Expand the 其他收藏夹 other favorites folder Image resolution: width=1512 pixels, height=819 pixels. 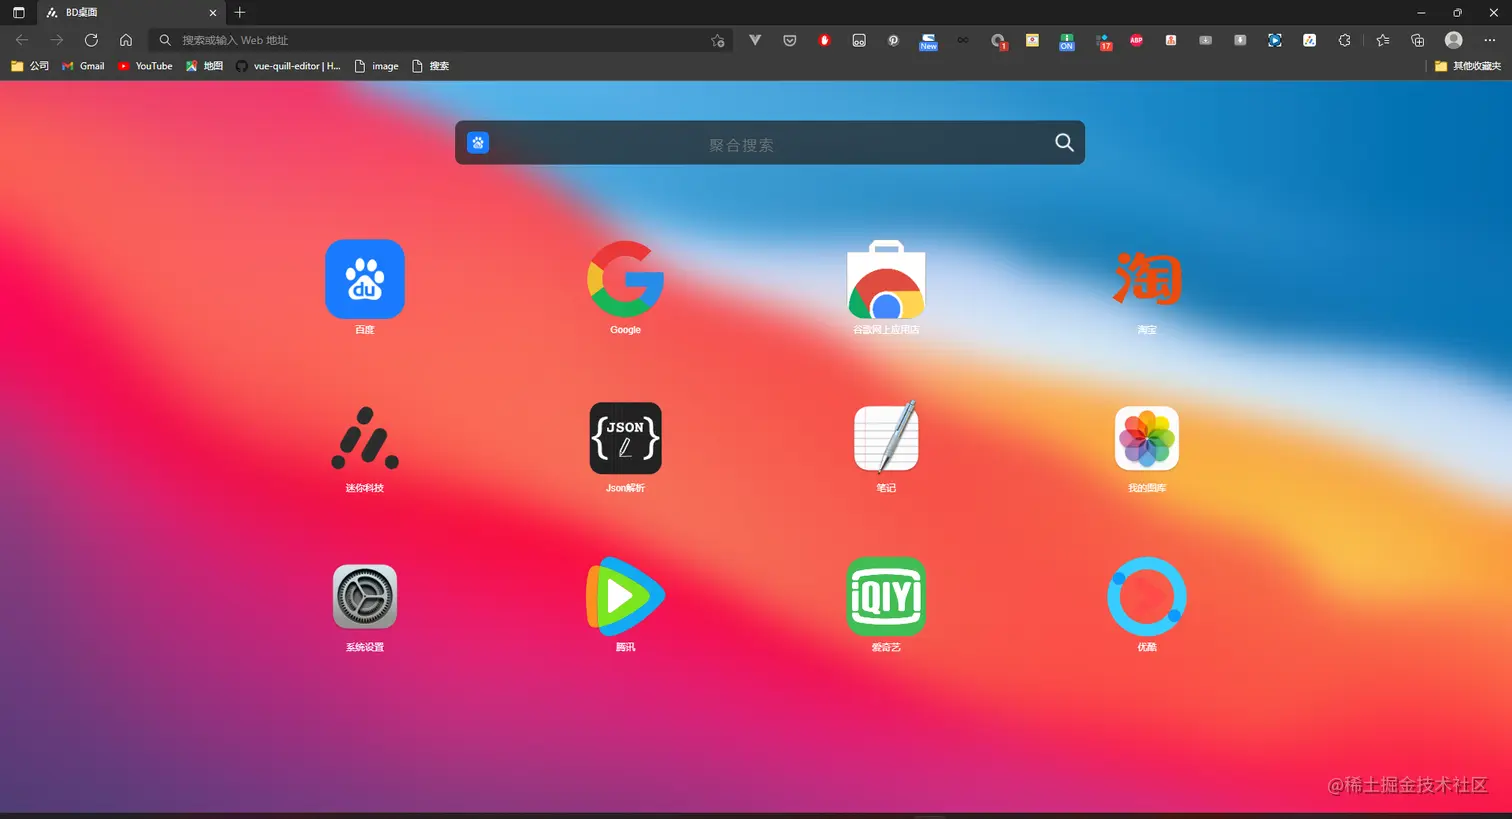[1467, 66]
